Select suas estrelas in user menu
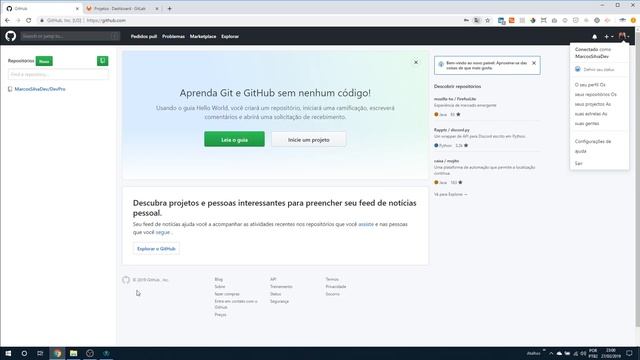 [x=588, y=114]
